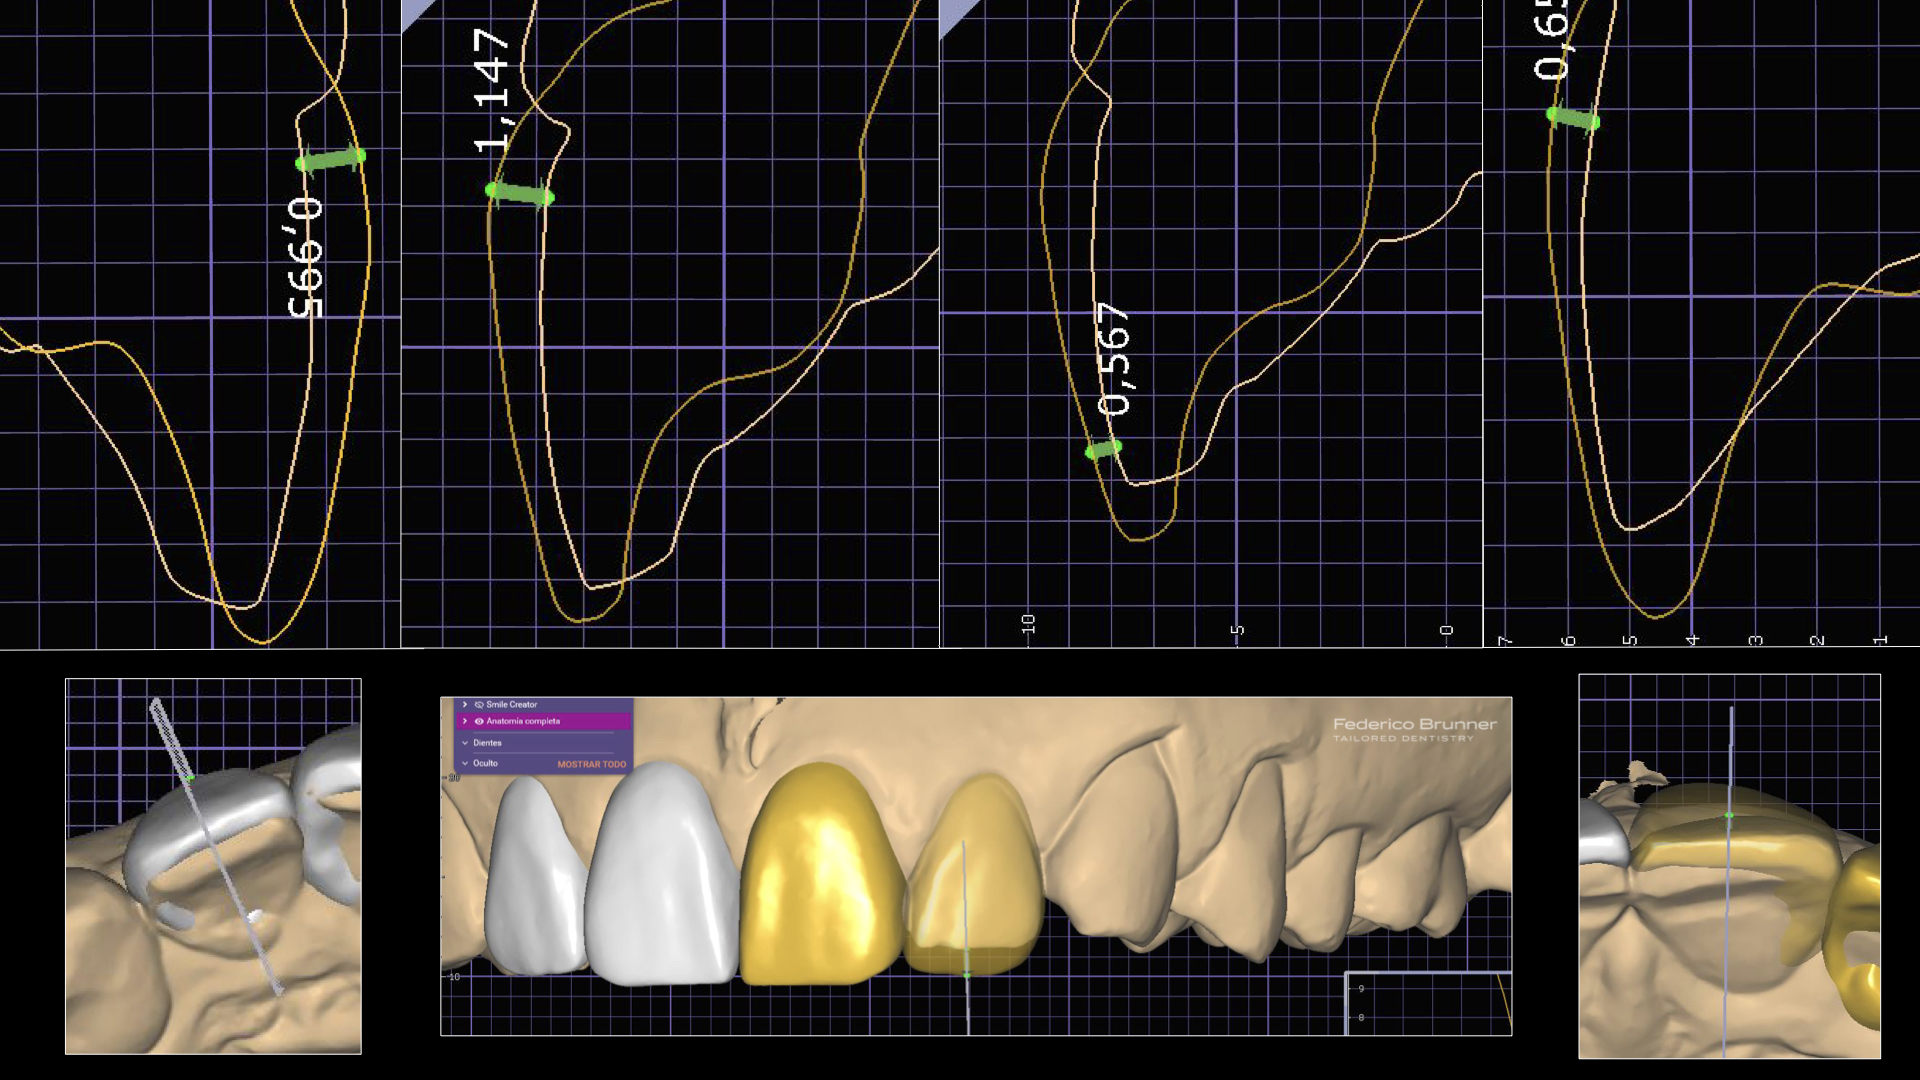Collapse the Oculto section chevron
Viewport: 1920px width, 1080px height.
click(465, 763)
